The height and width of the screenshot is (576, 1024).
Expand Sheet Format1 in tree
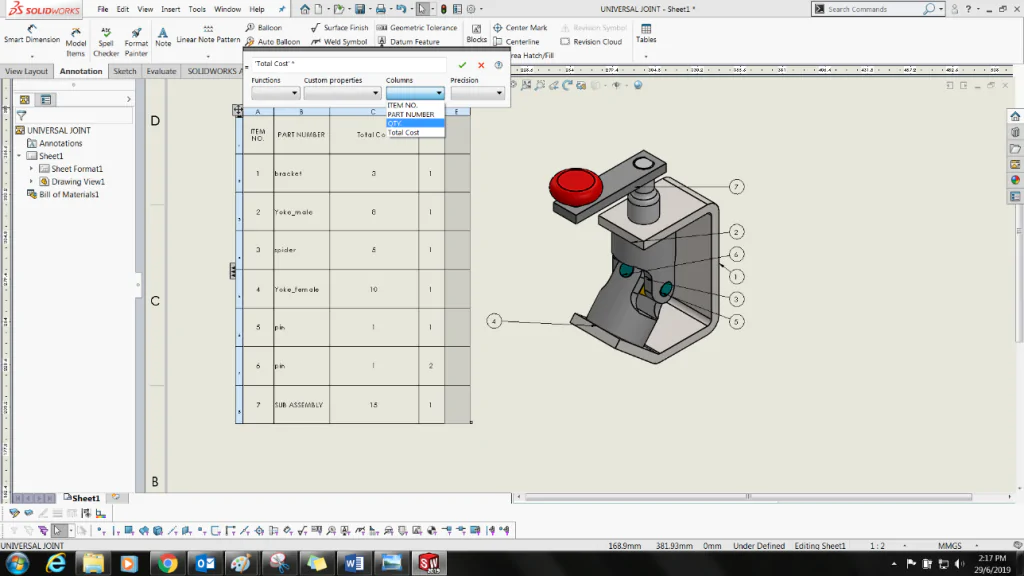(31, 168)
